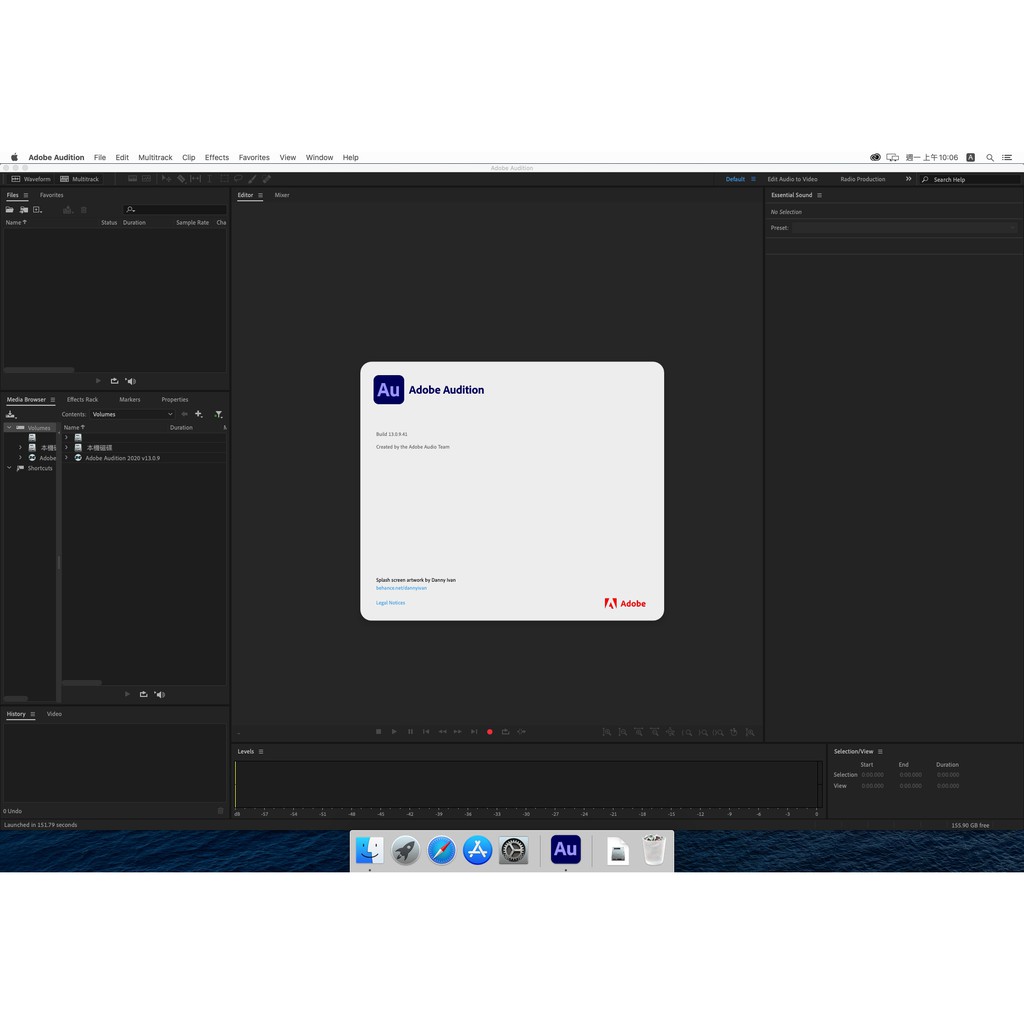The height and width of the screenshot is (1024, 1024).
Task: Open the Markers tab
Action: (129, 400)
